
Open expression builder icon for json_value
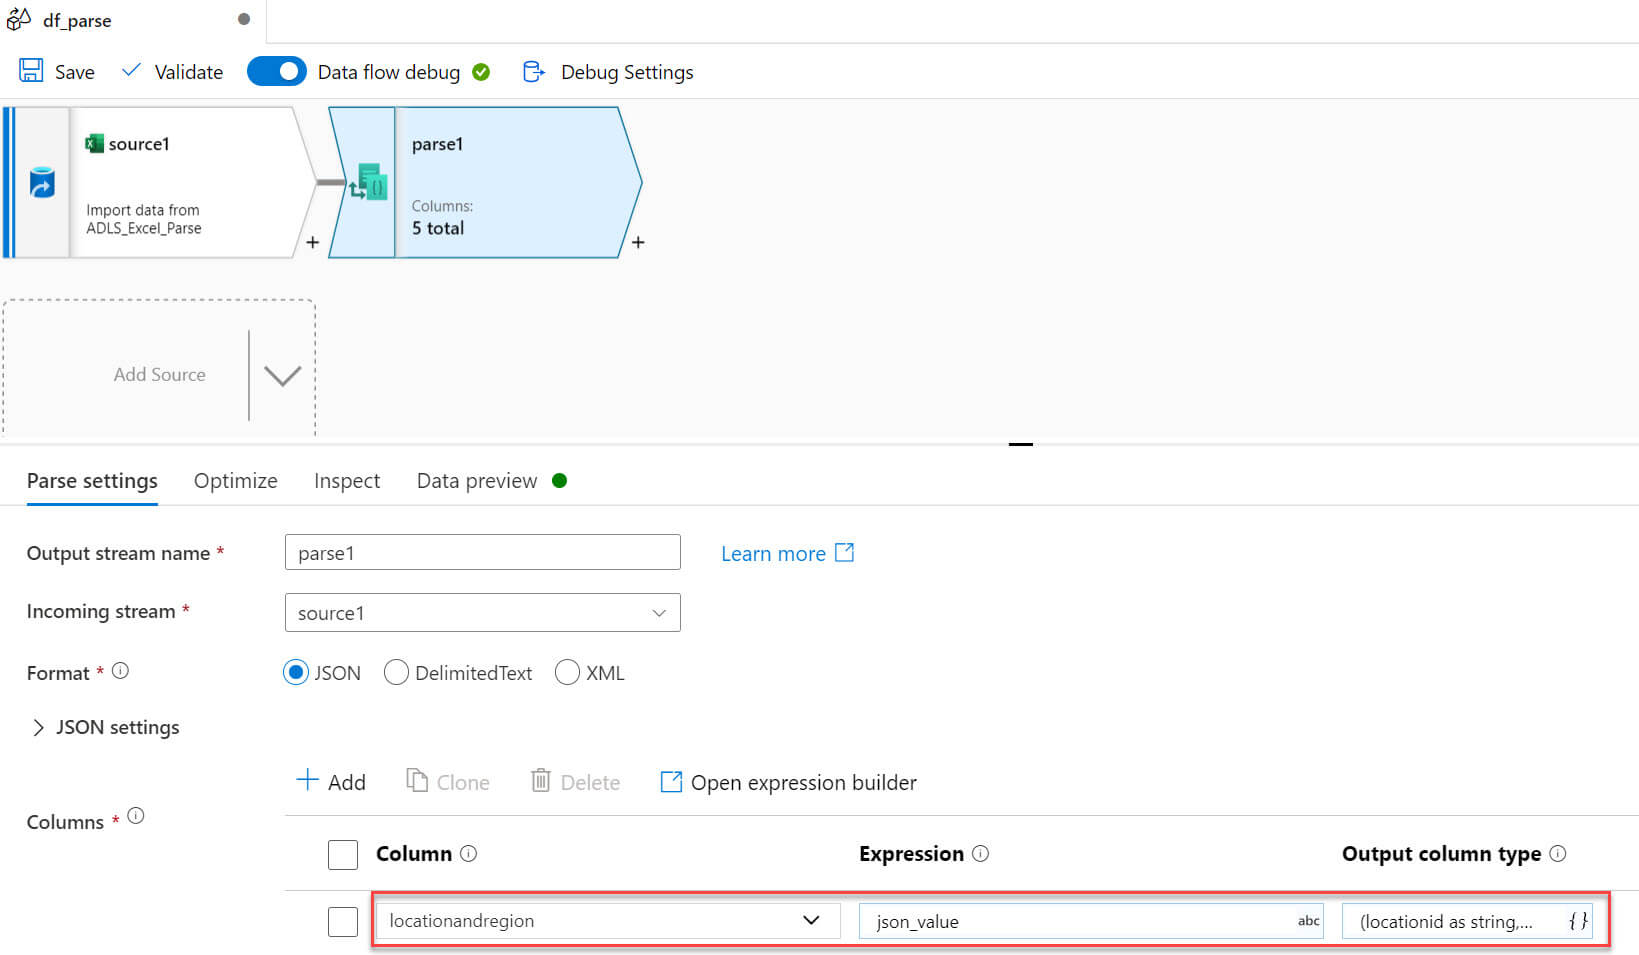[1308, 921]
